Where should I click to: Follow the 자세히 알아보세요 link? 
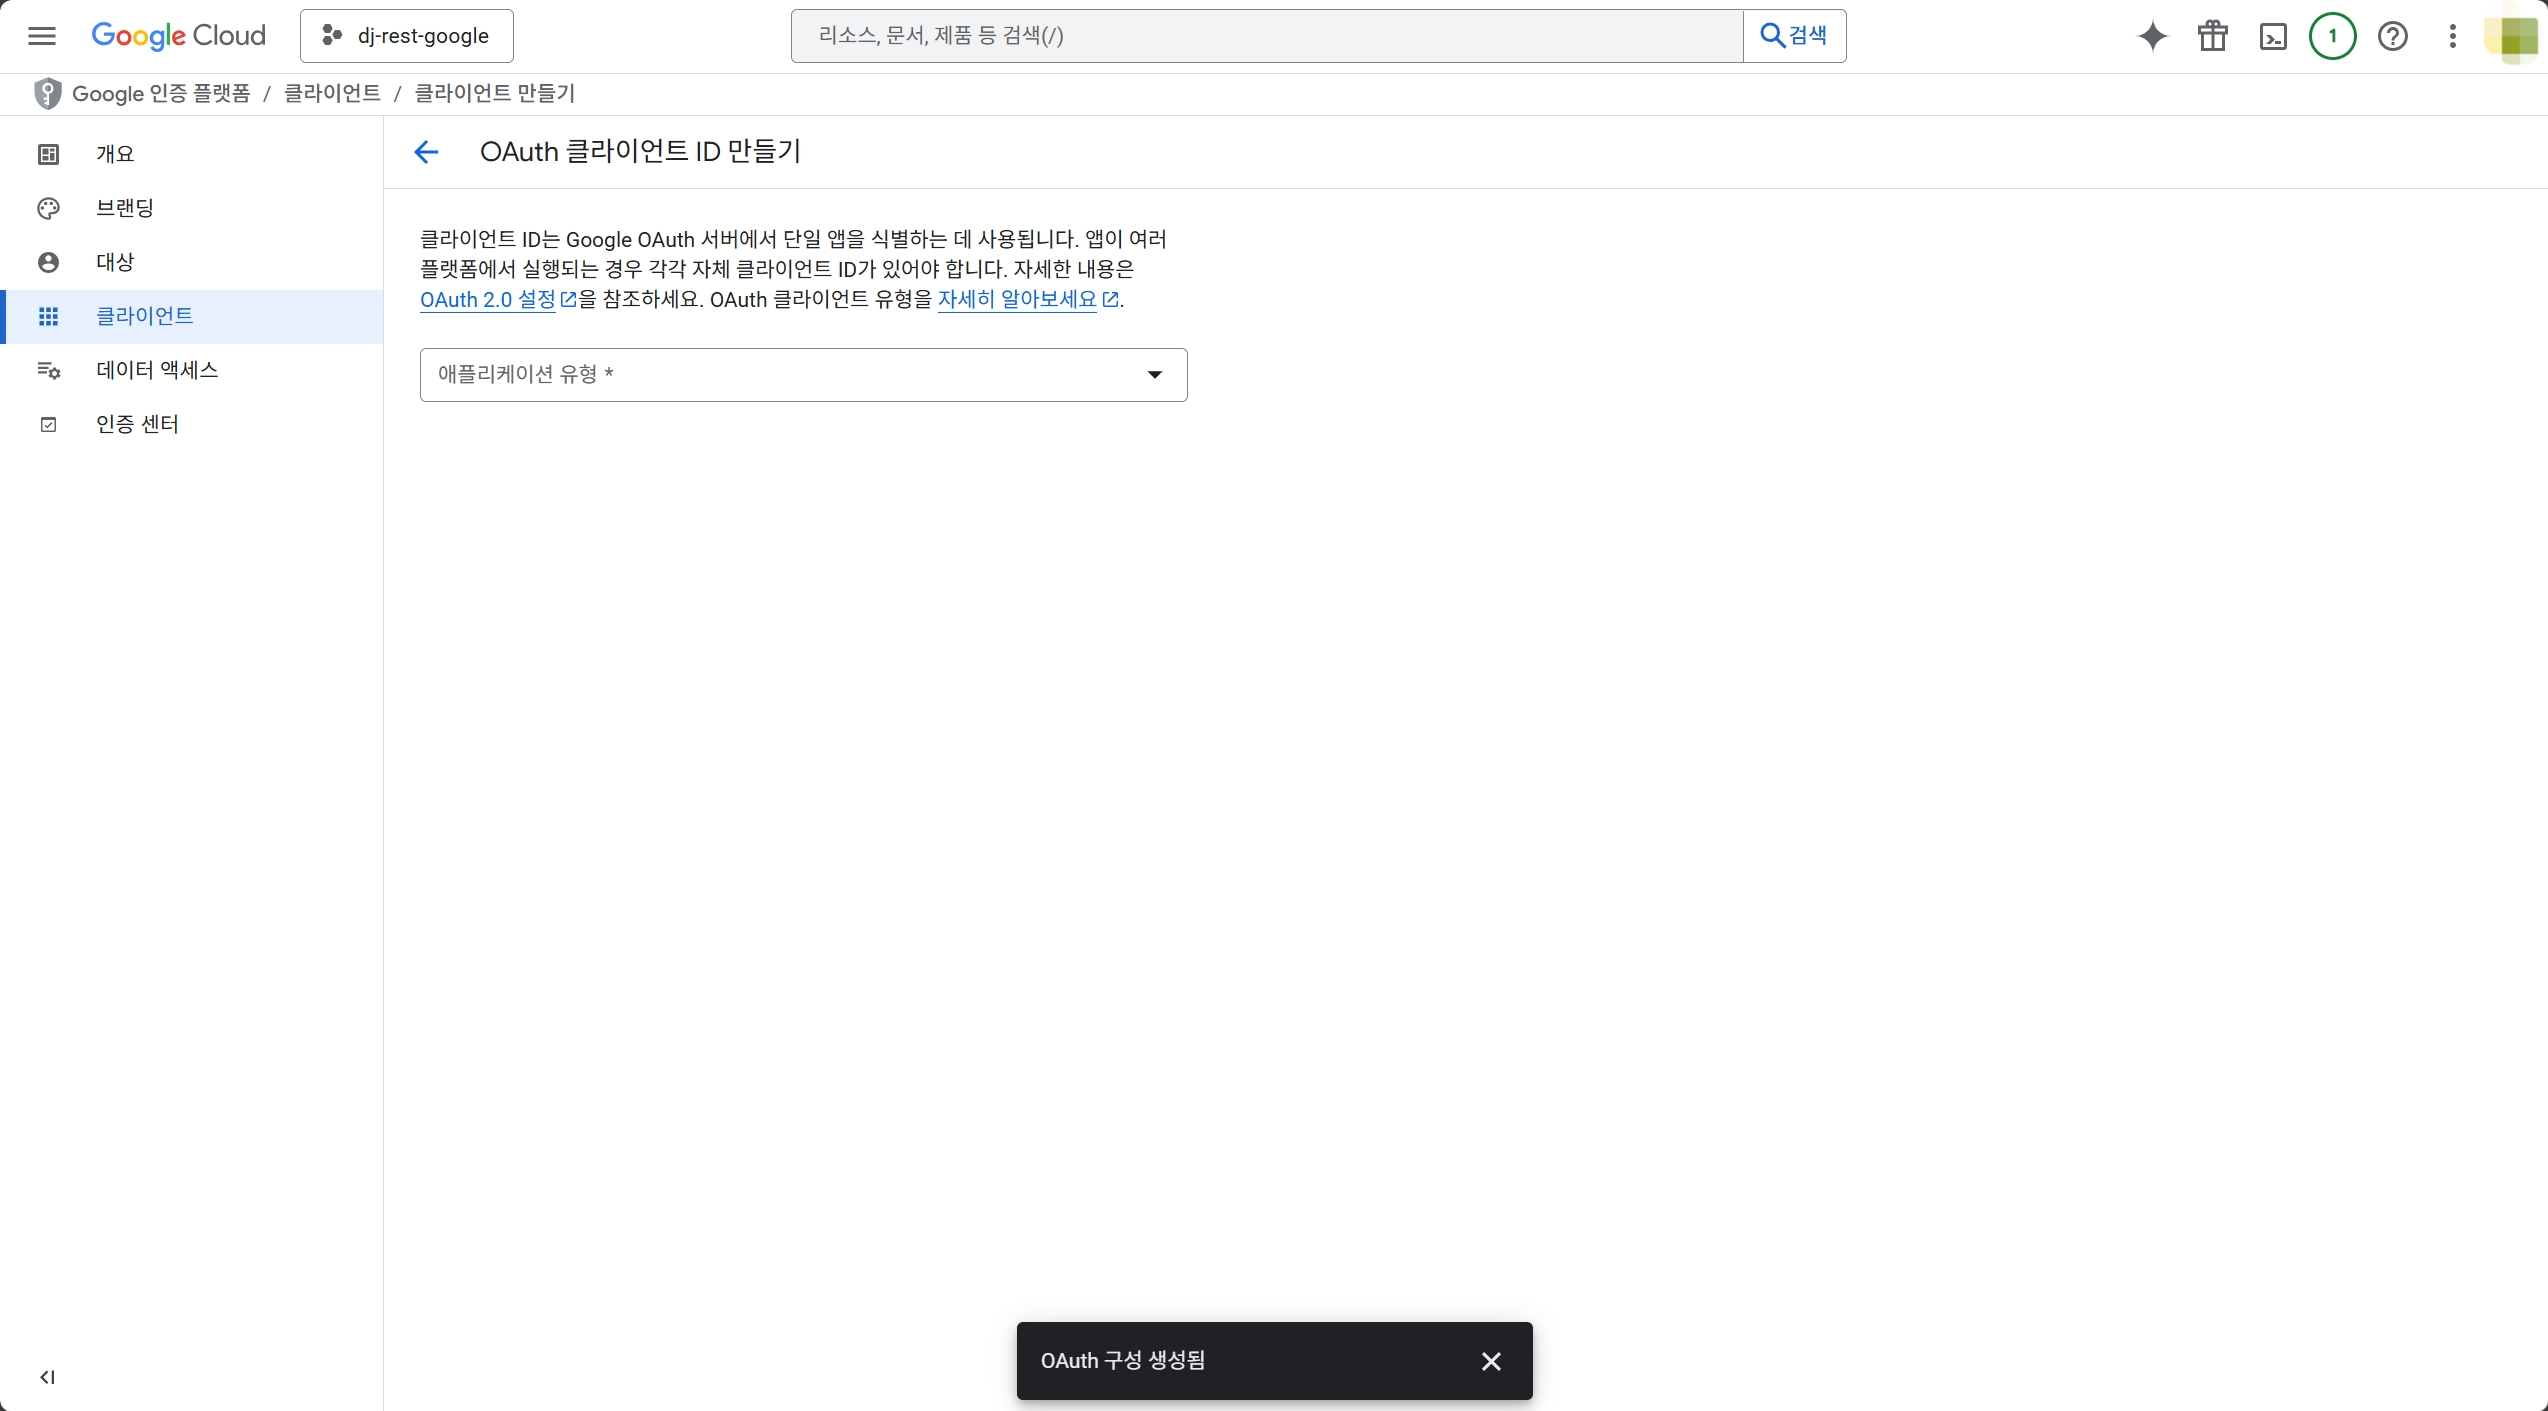pos(1017,300)
